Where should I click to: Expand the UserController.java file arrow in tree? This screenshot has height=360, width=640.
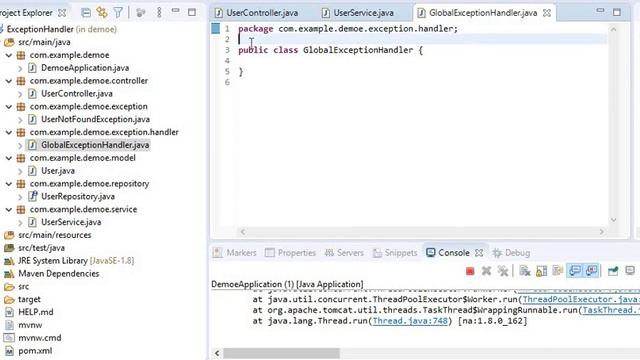(20, 94)
